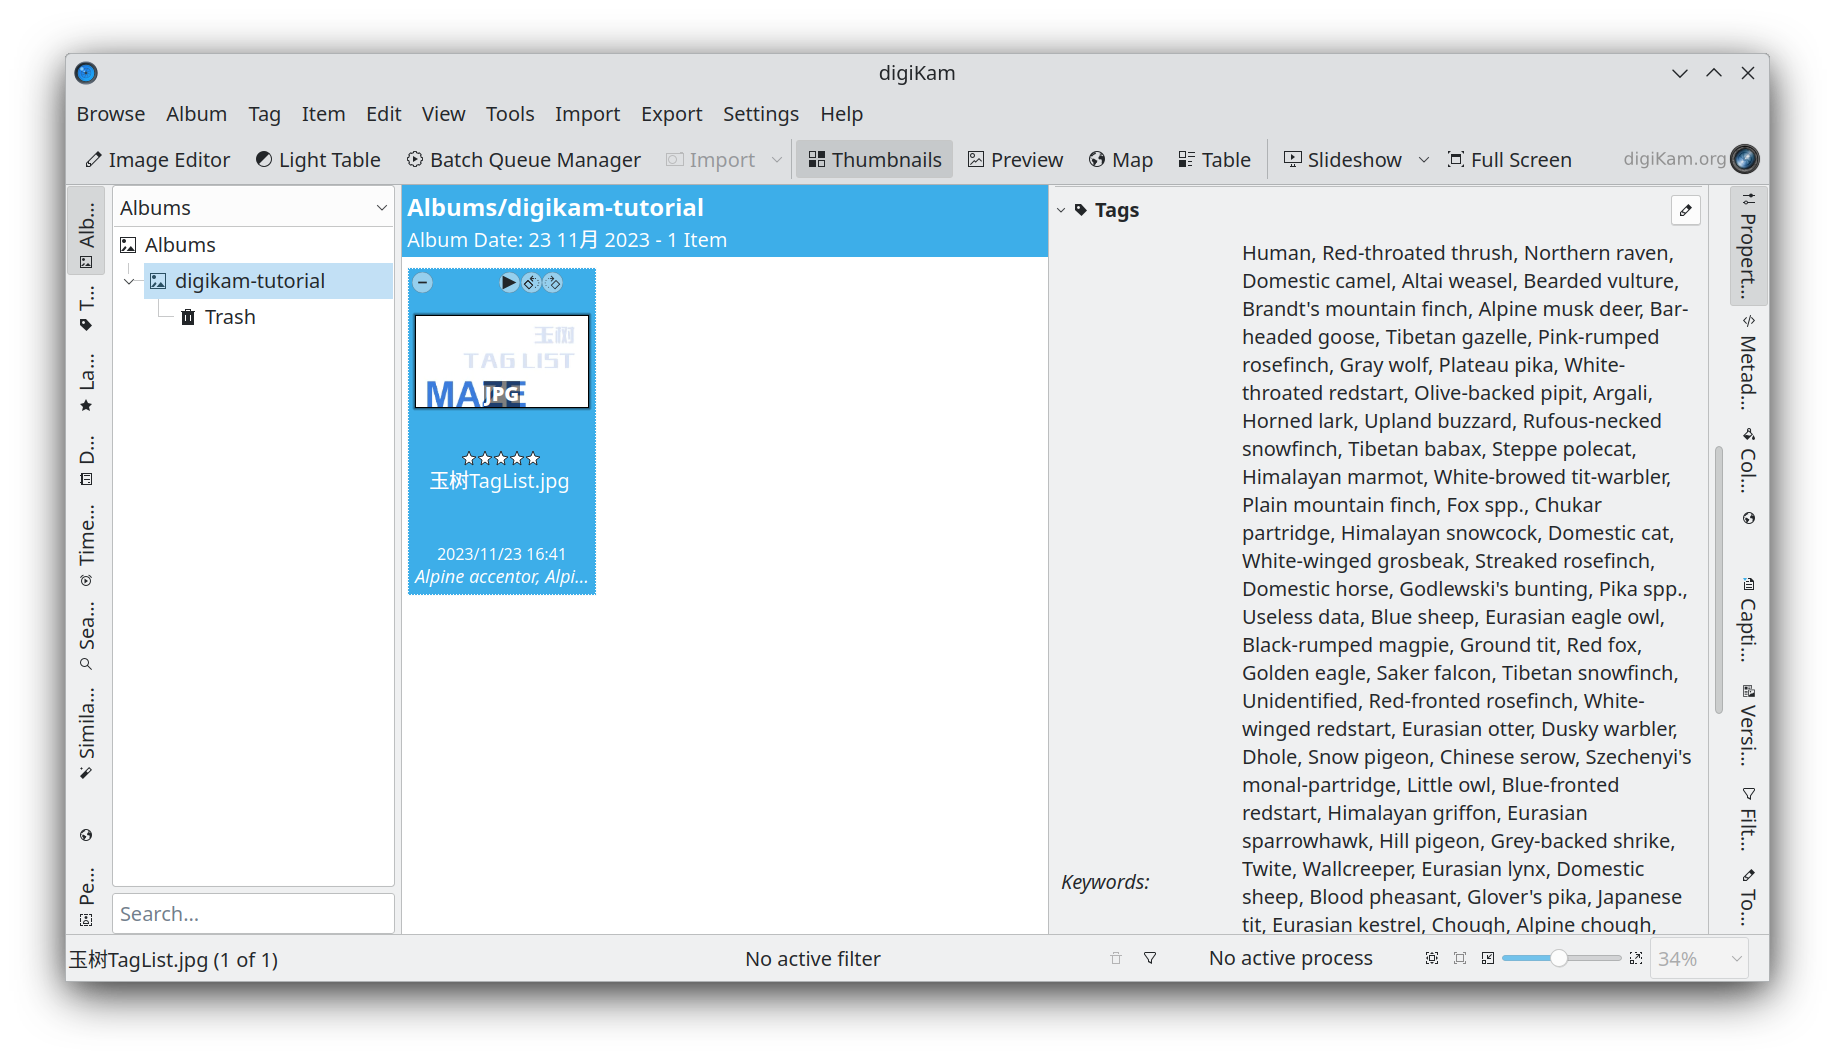Rotate the thumbnail right using overlay icon
The image size is (1836, 1060).
(553, 283)
